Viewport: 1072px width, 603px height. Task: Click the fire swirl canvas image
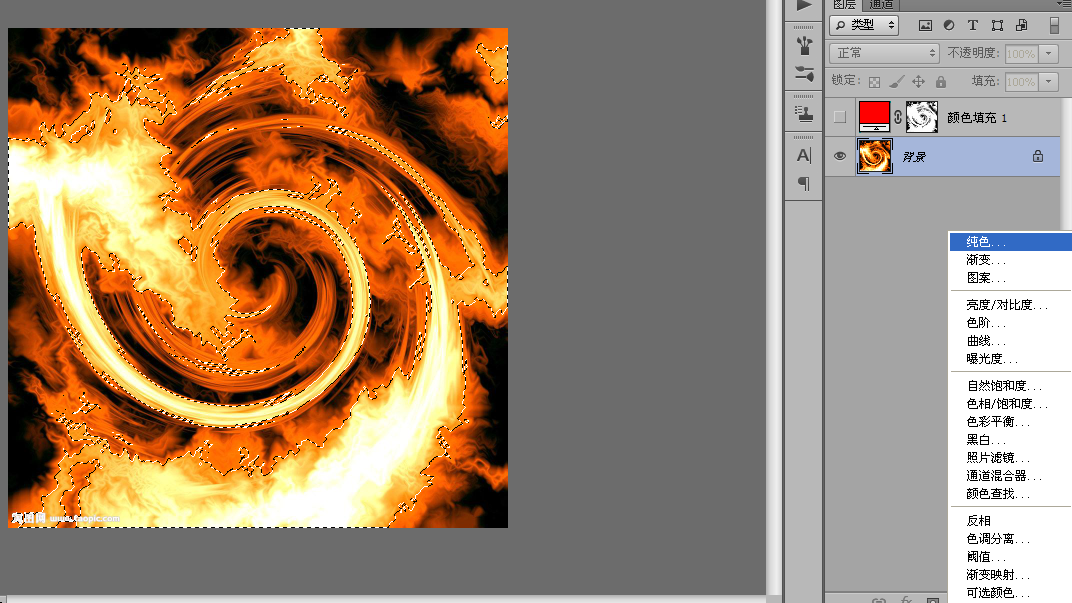point(258,278)
